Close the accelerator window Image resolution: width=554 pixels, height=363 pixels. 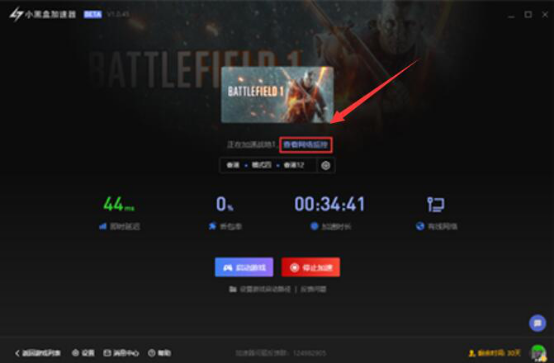(545, 14)
